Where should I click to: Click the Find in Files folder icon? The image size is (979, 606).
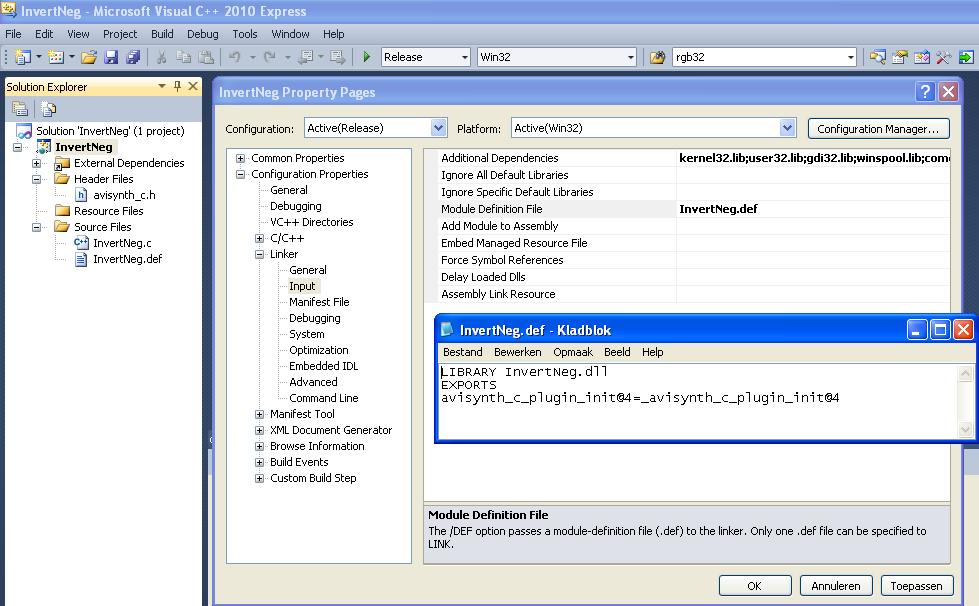[x=657, y=57]
